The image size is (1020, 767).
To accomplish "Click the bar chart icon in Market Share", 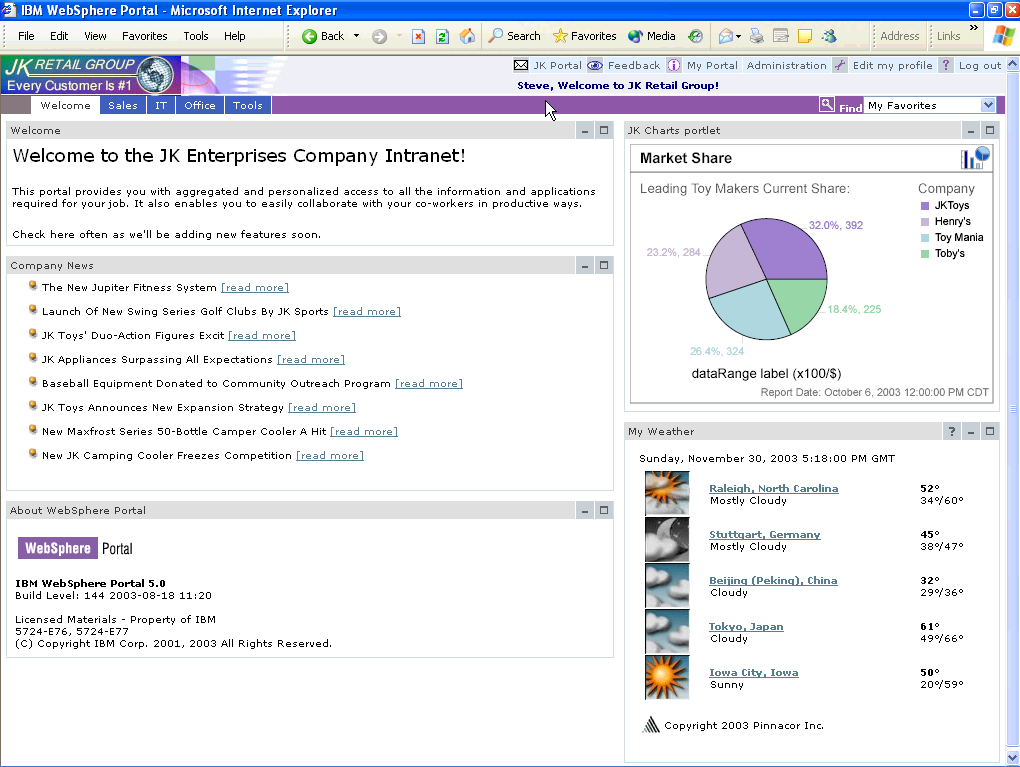I will pos(974,157).
